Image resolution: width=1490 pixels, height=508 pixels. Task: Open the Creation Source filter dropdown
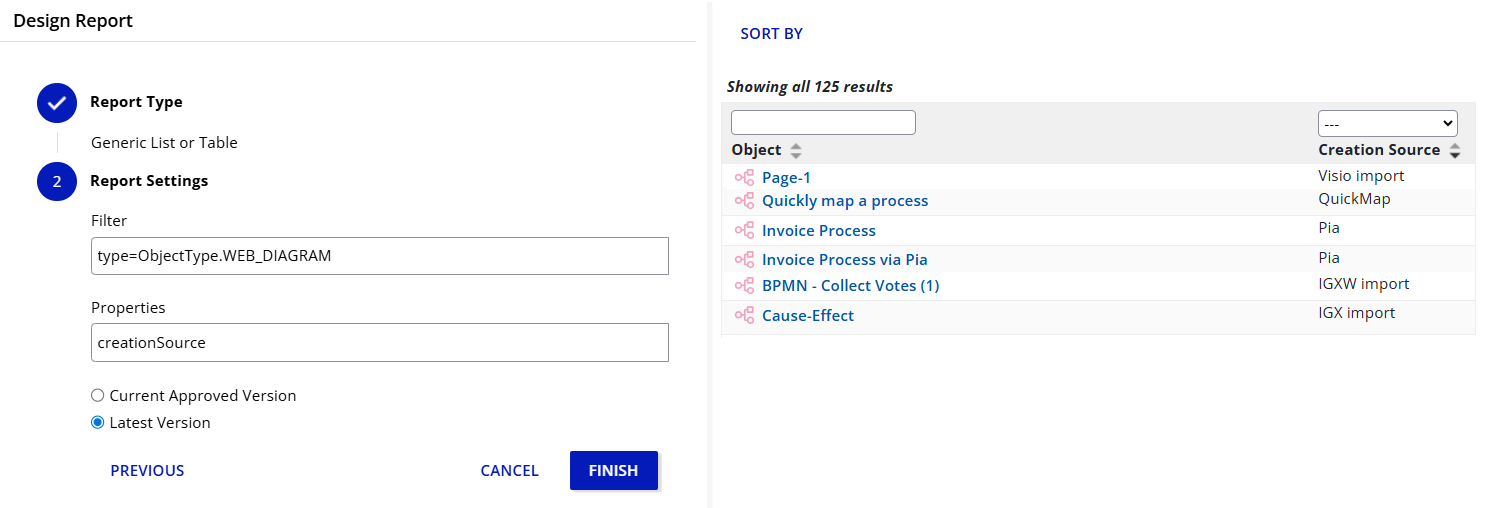coord(1387,124)
